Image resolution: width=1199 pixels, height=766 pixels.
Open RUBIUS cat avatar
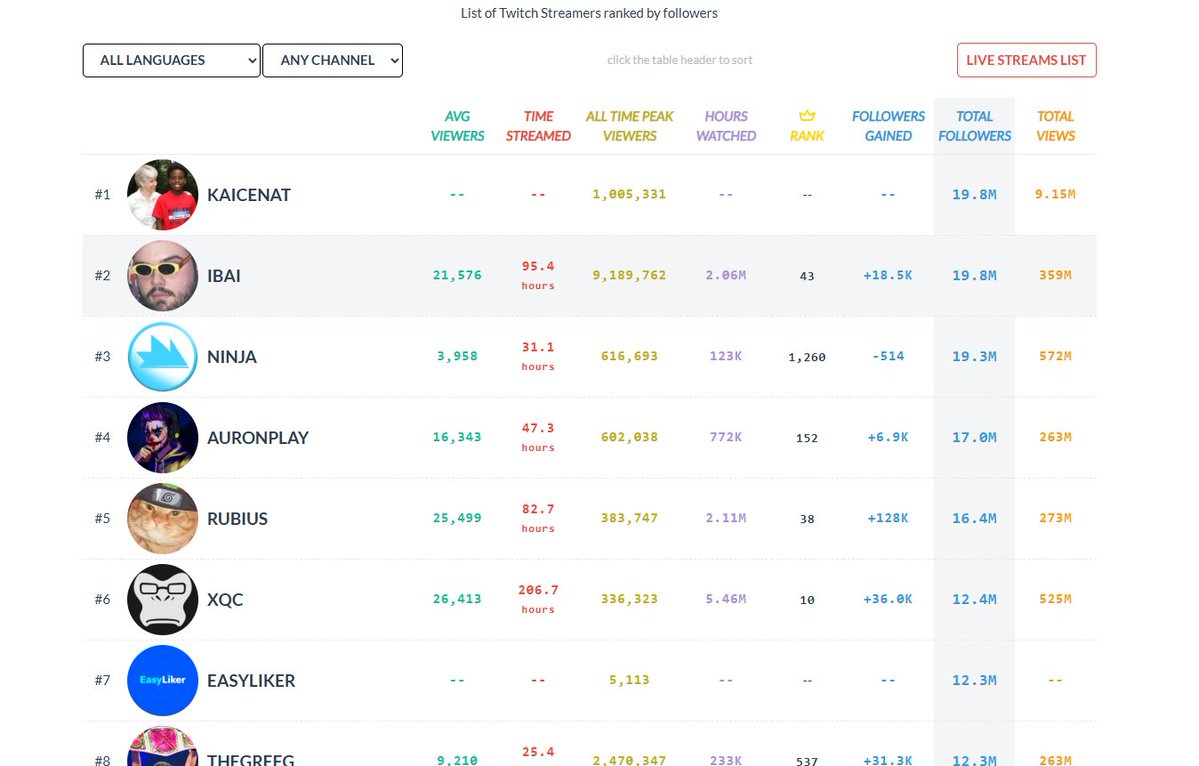click(162, 519)
